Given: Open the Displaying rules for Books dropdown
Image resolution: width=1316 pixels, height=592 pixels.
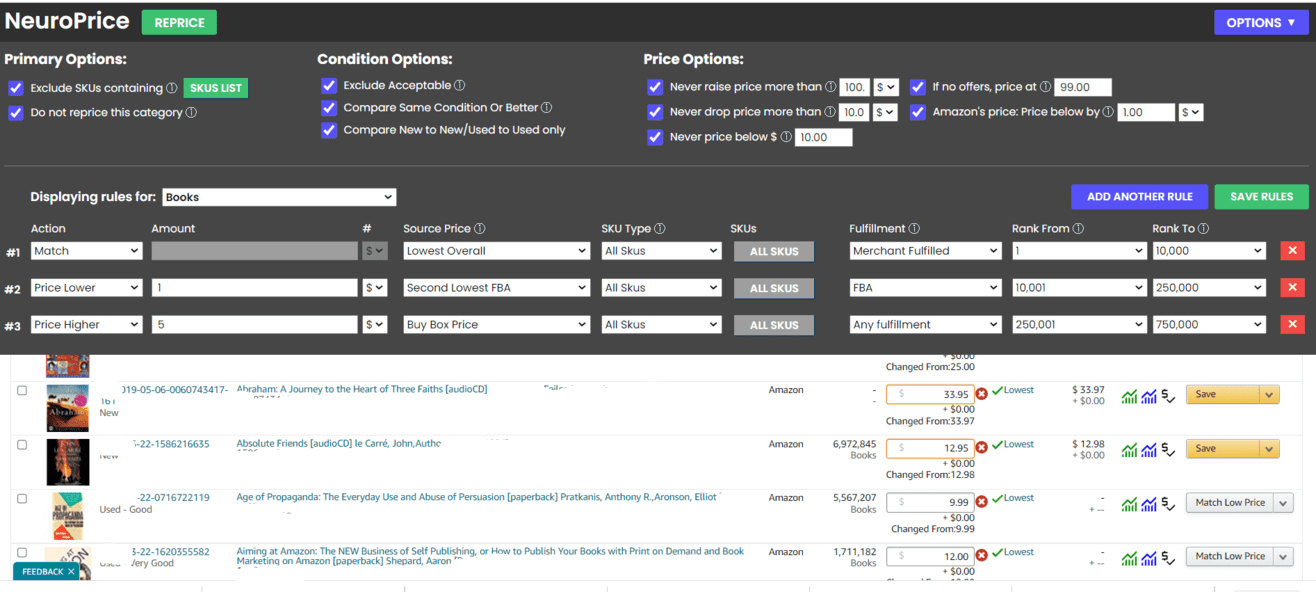Looking at the screenshot, I should tap(279, 198).
